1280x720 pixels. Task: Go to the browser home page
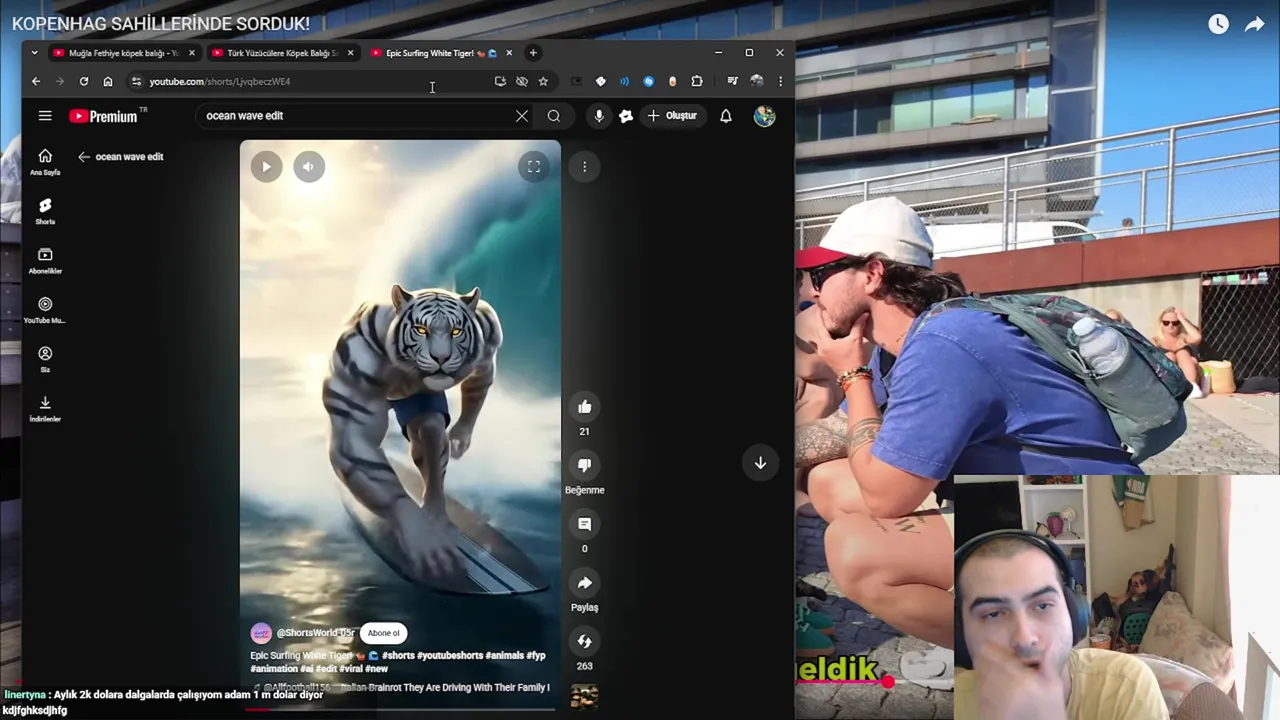108,82
